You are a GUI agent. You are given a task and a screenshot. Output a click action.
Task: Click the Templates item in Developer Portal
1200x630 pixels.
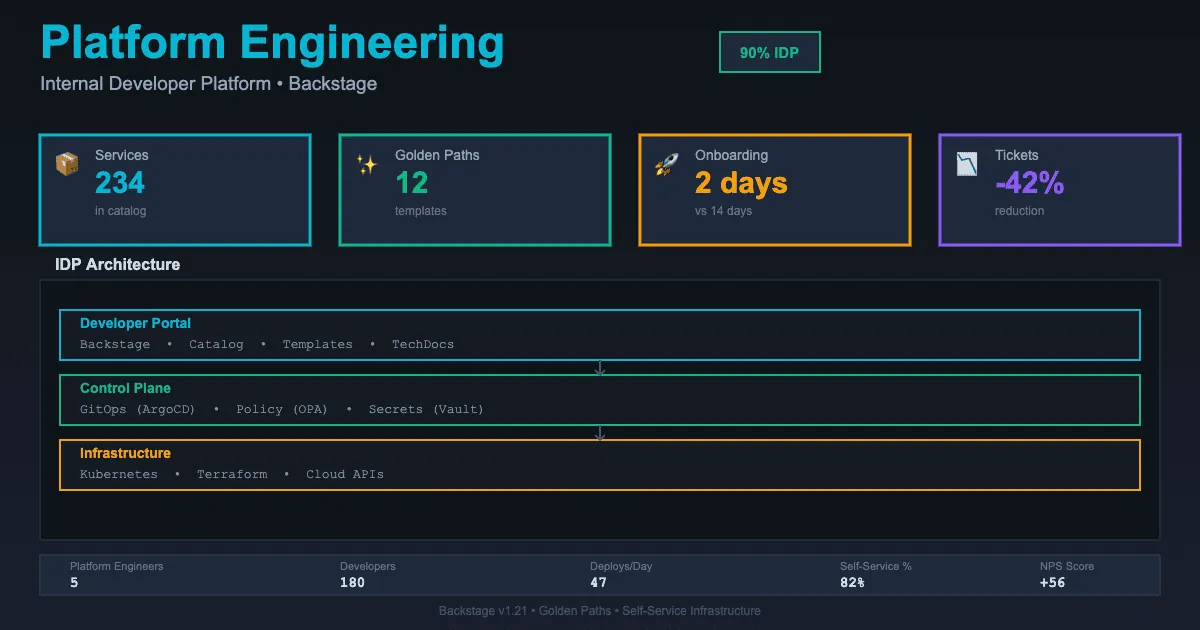(317, 344)
